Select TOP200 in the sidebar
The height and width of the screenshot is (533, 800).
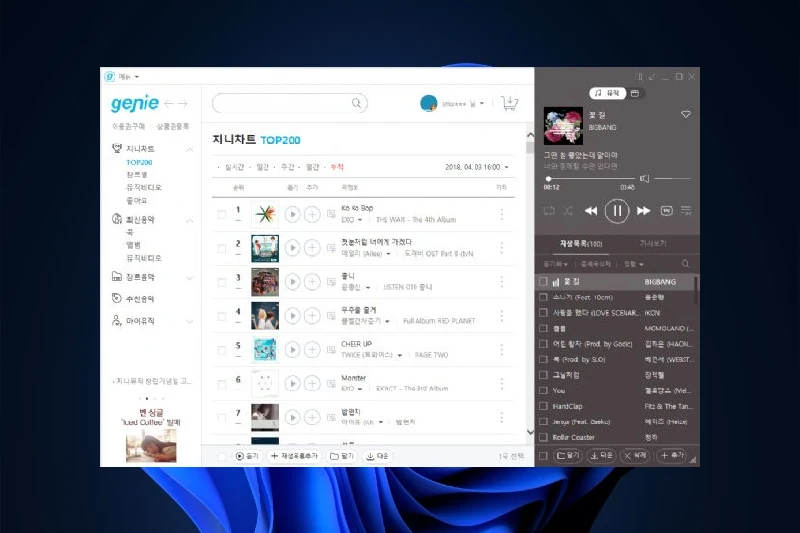(139, 162)
